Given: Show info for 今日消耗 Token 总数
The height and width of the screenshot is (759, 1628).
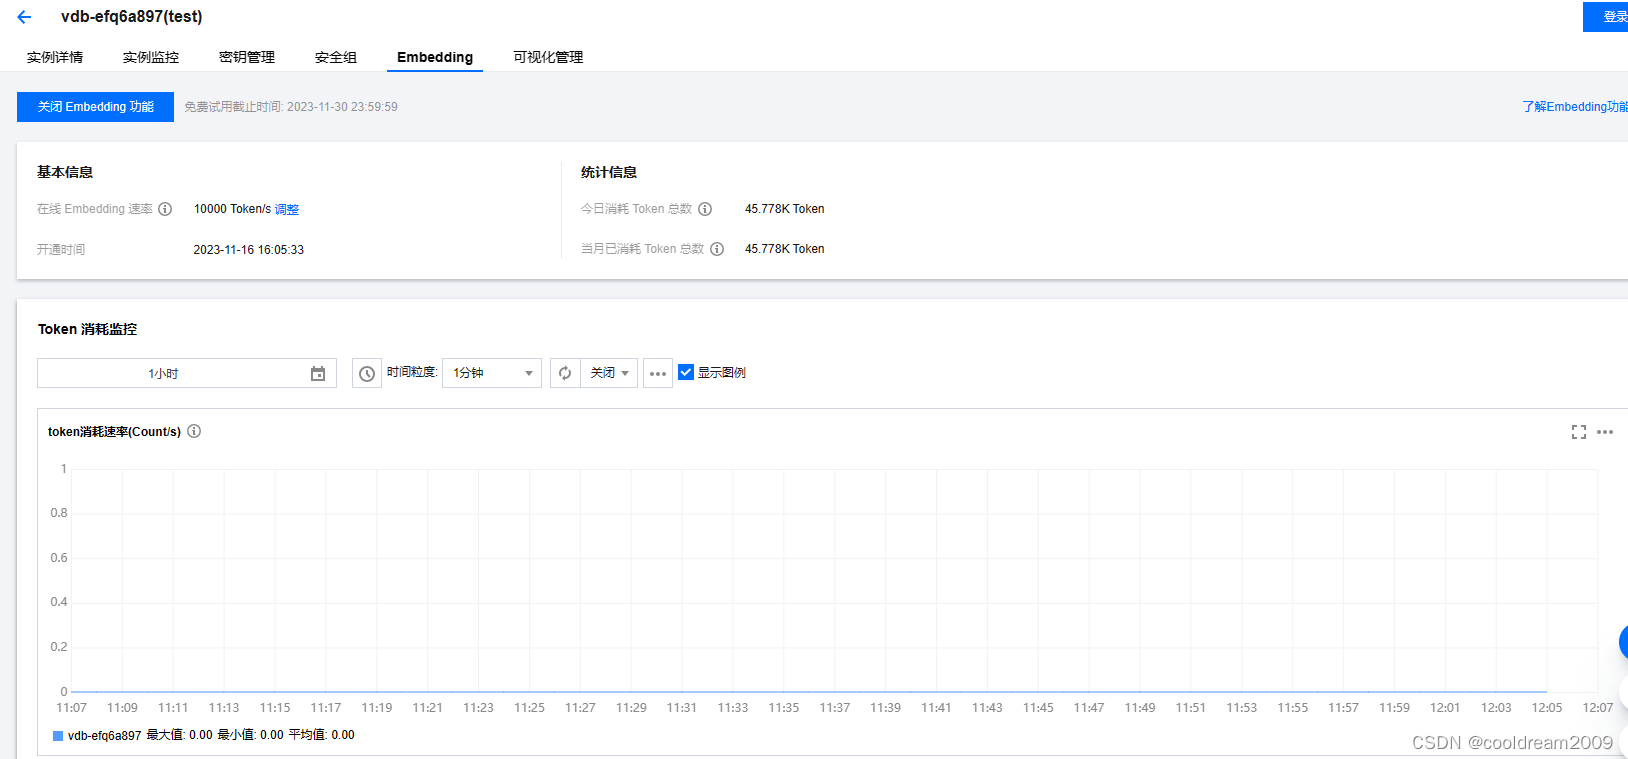Looking at the screenshot, I should point(705,209).
